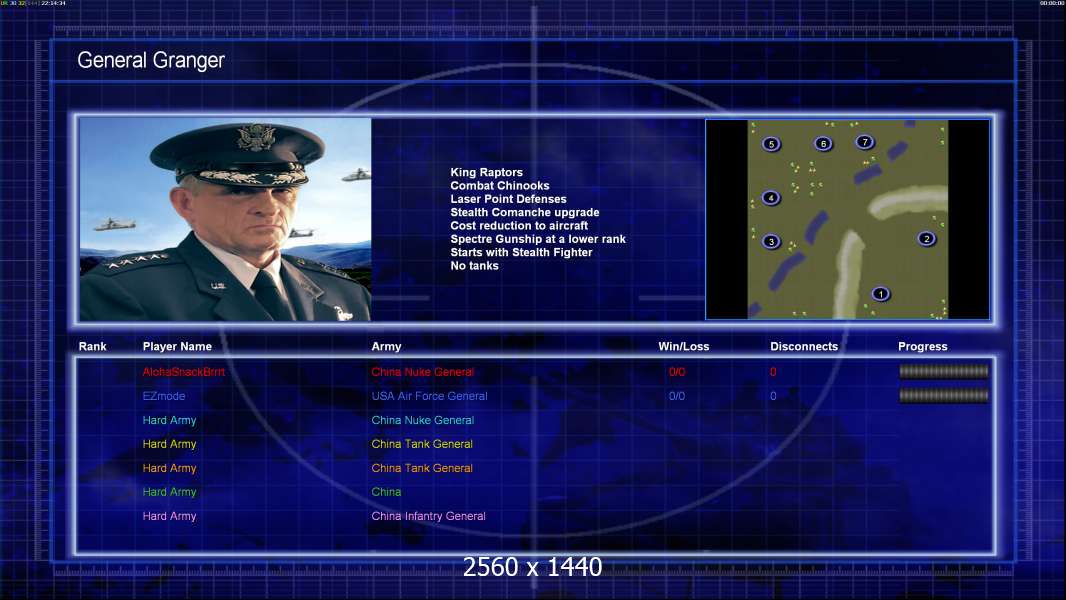Select start position 1 on the minimap

pyautogui.click(x=880, y=294)
